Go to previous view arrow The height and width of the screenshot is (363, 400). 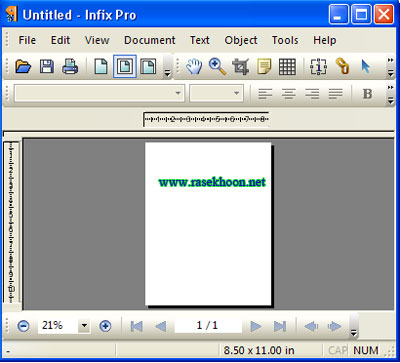311,326
